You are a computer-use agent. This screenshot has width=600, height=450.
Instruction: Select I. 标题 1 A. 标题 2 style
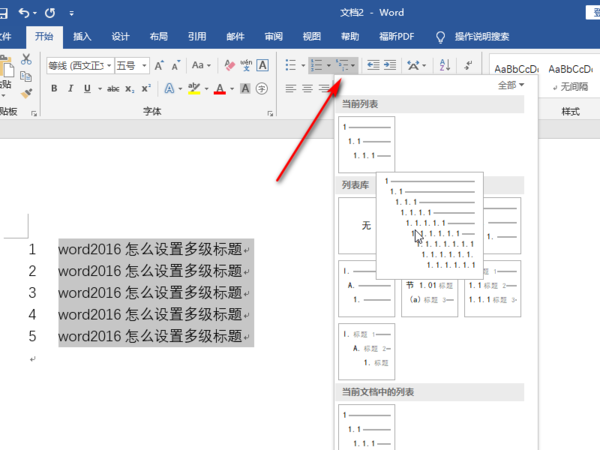366,351
